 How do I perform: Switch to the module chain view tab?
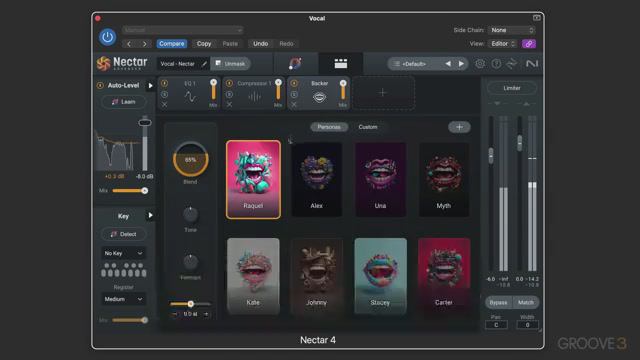coord(340,63)
